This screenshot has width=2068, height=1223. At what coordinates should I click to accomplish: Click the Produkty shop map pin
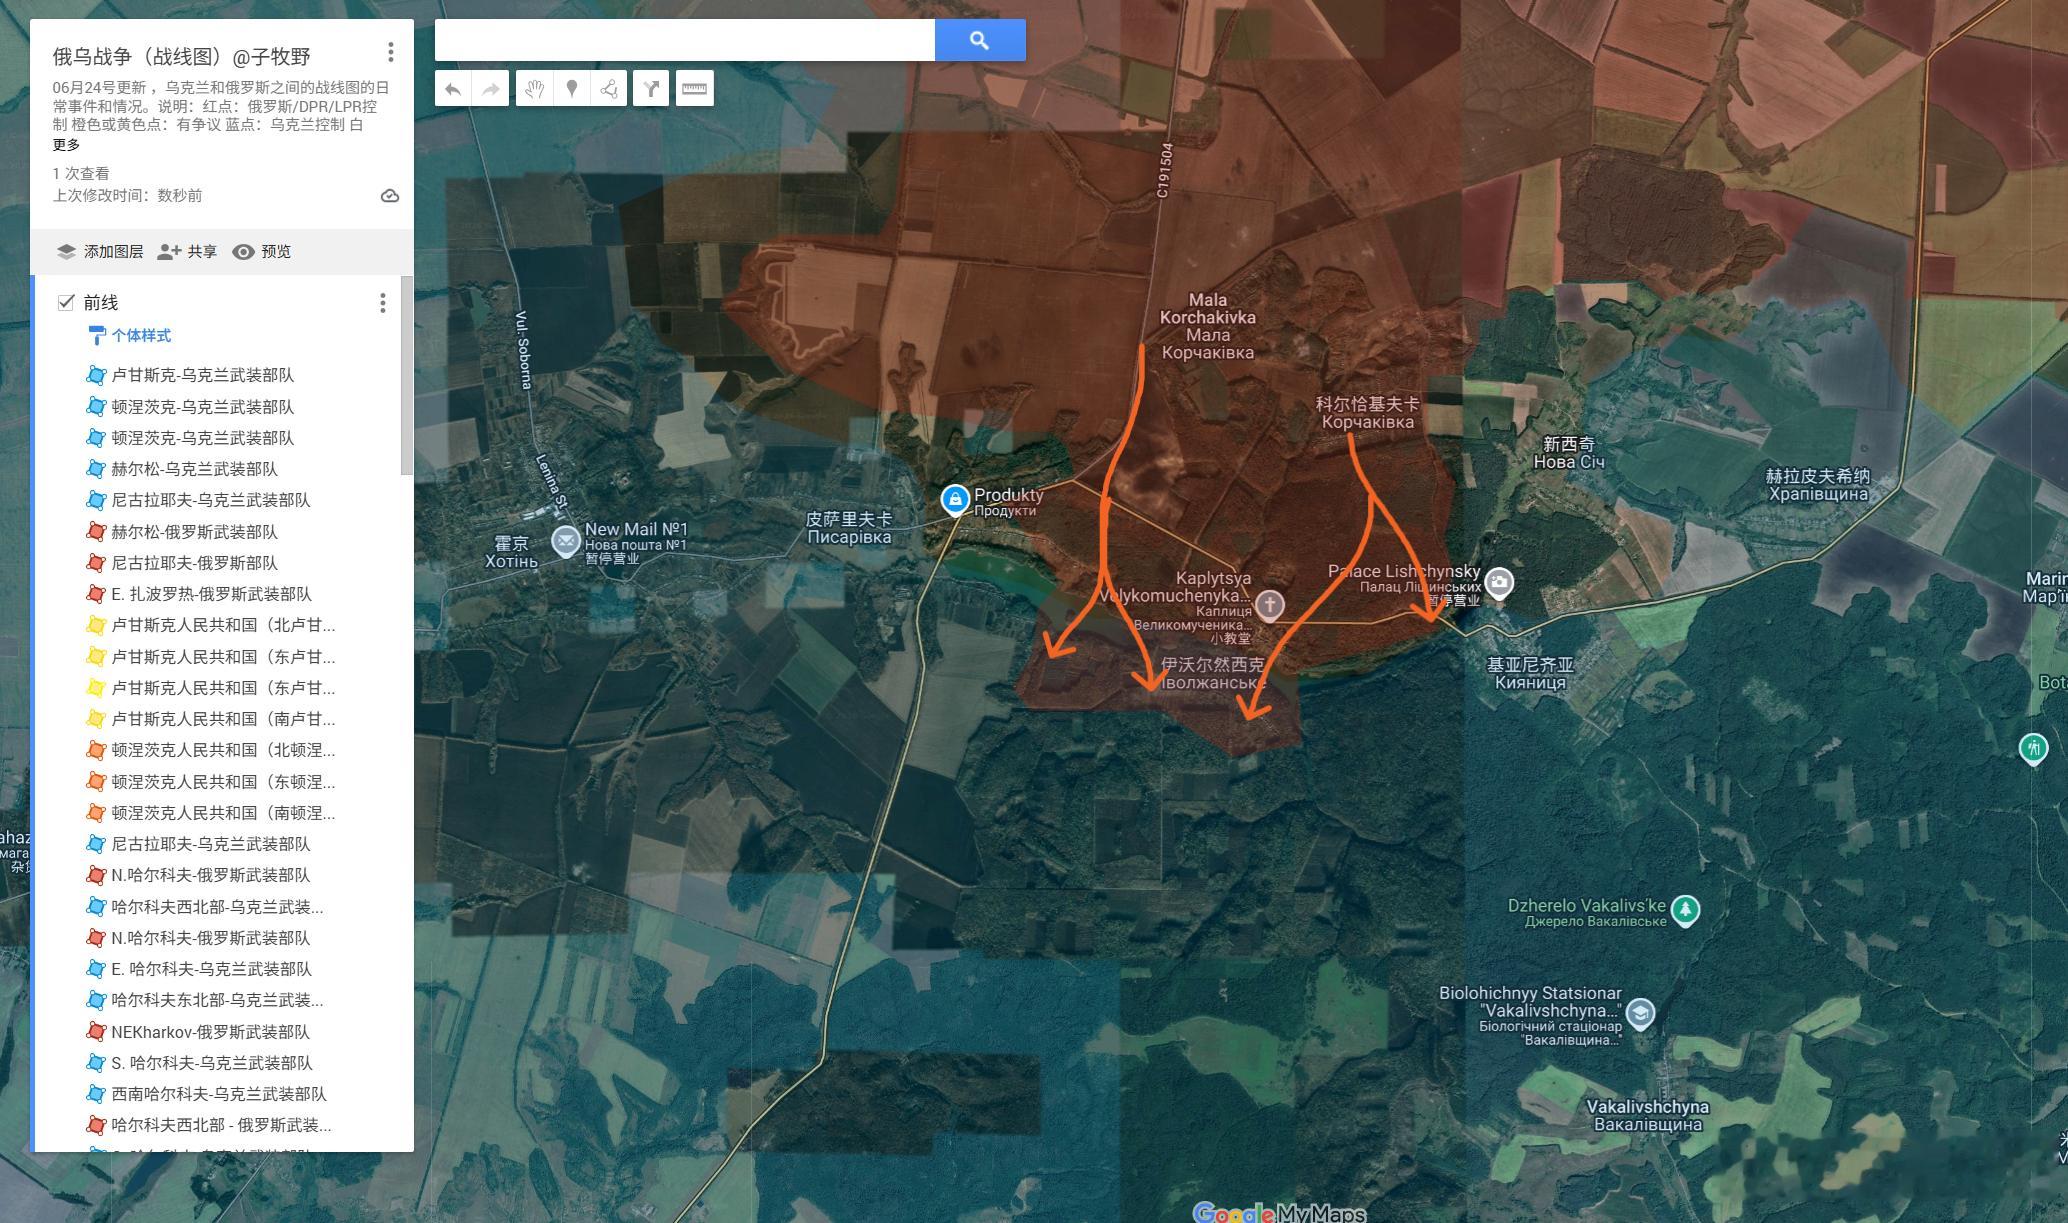click(955, 498)
